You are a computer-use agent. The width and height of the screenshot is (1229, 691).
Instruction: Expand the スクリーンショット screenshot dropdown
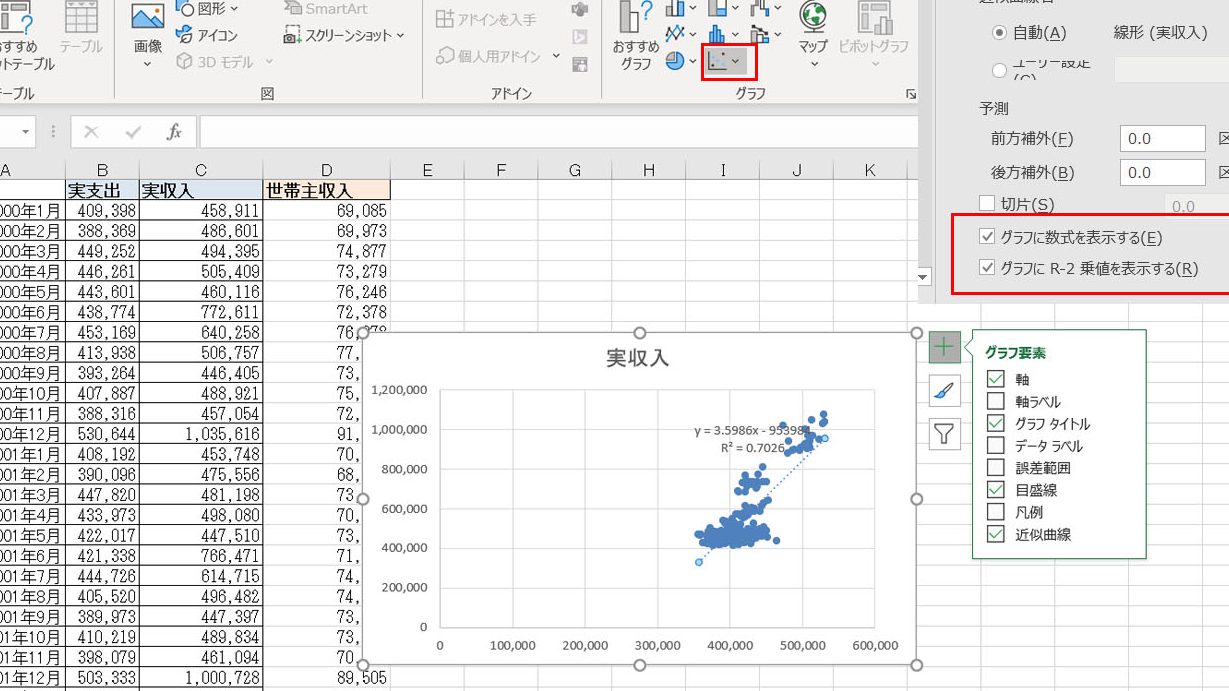400,35
